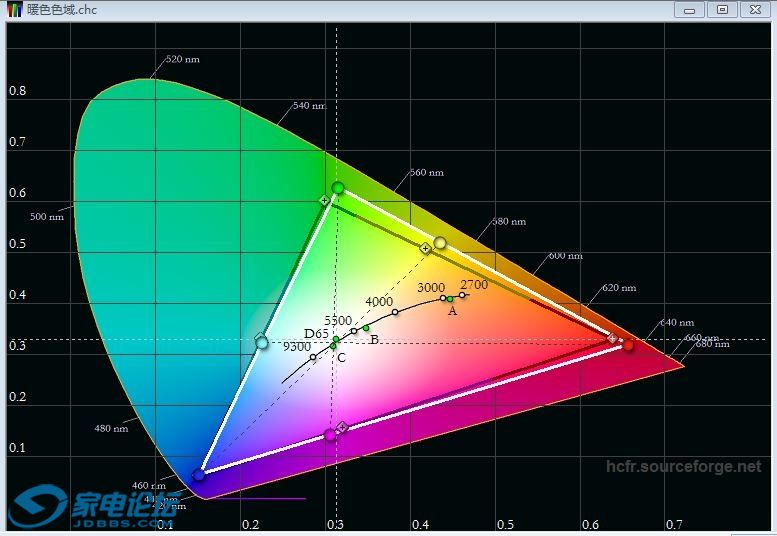
Task: Select the magenta secondary color point
Action: 331,435
